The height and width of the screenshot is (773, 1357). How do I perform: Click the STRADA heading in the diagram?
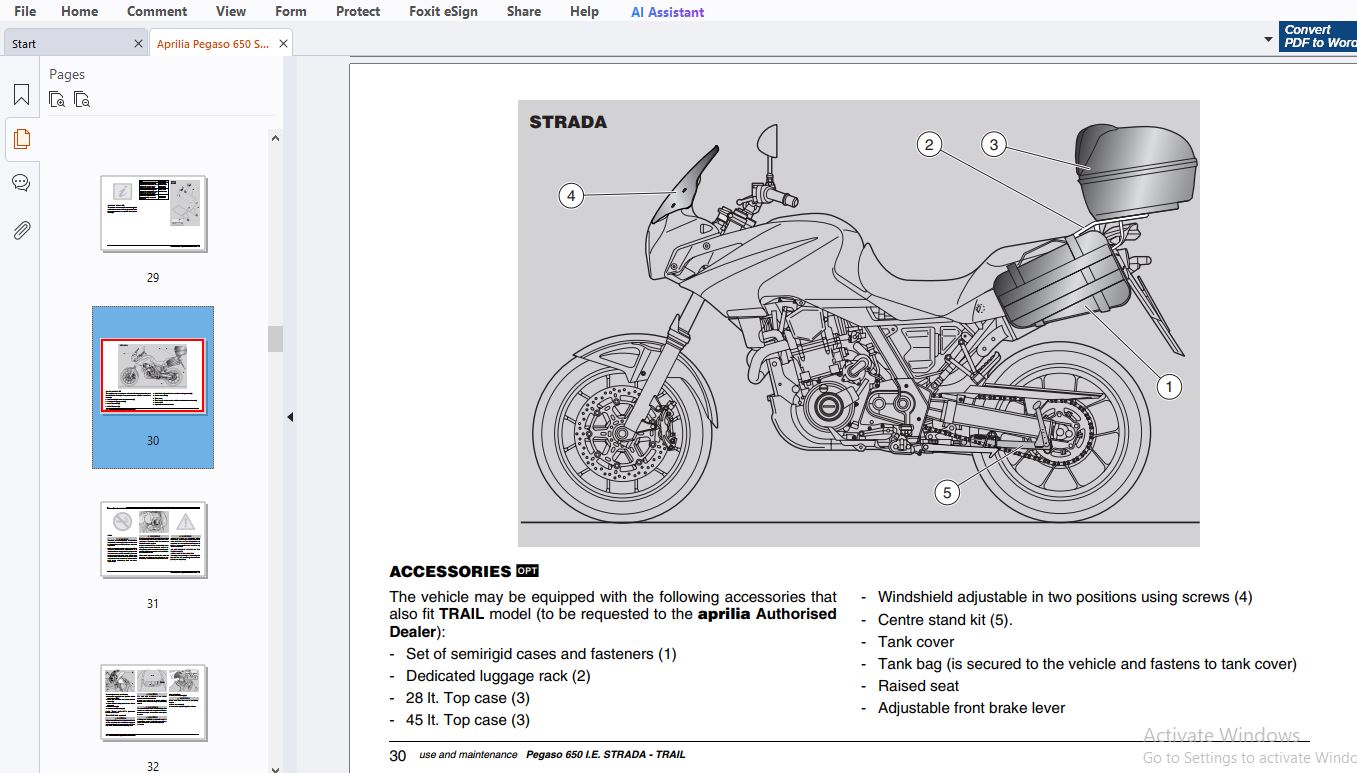tap(568, 122)
